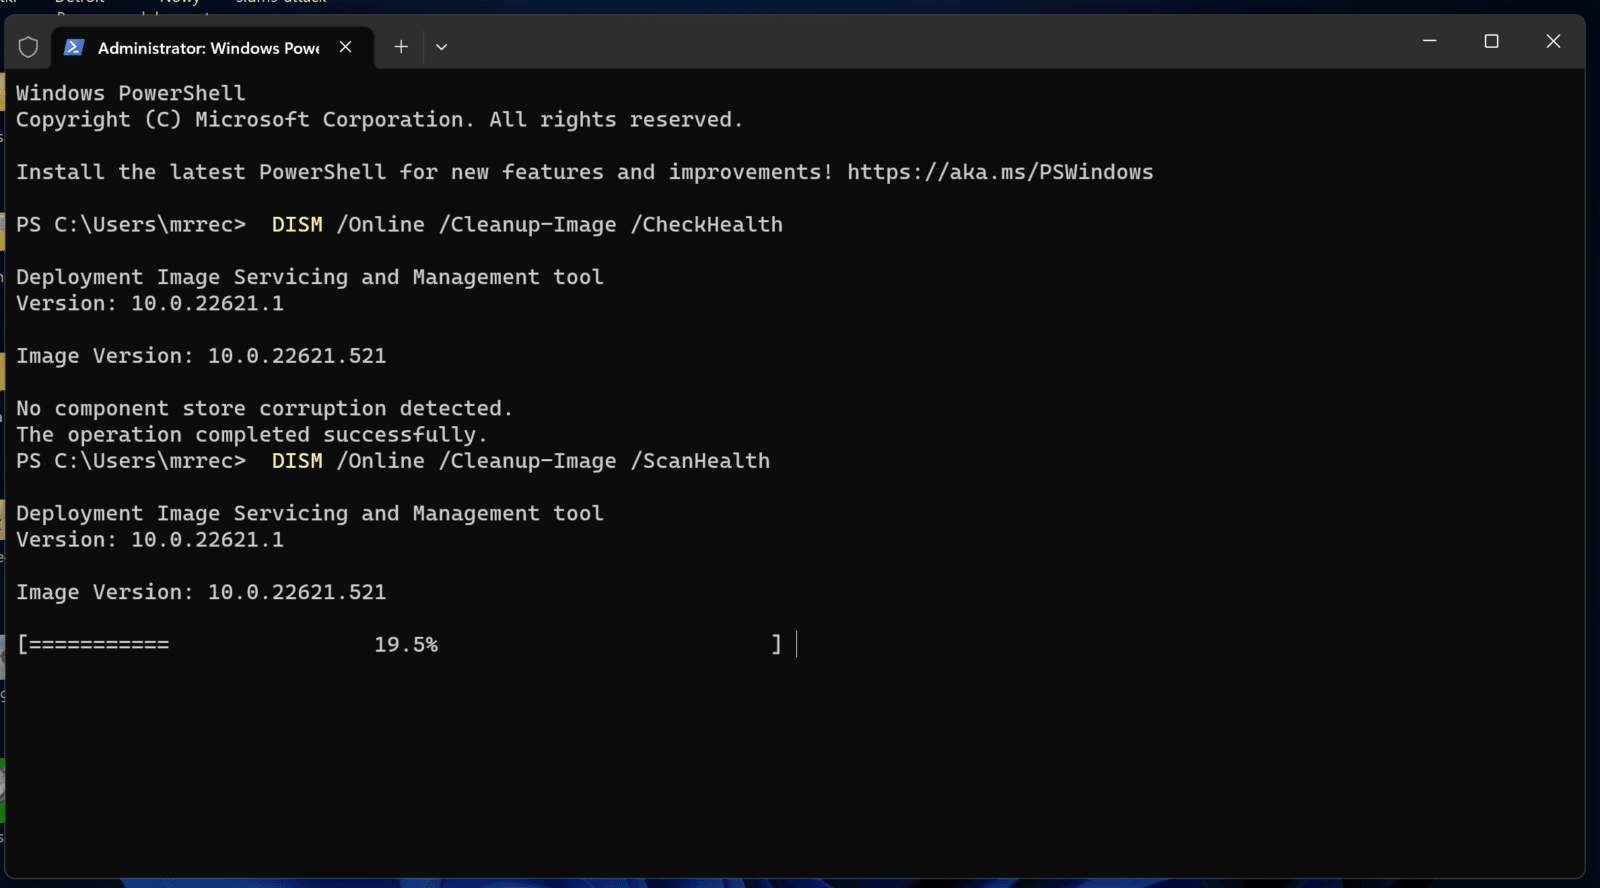Viewport: 1600px width, 888px height.
Task: Maximize the terminal window
Action: click(1491, 41)
